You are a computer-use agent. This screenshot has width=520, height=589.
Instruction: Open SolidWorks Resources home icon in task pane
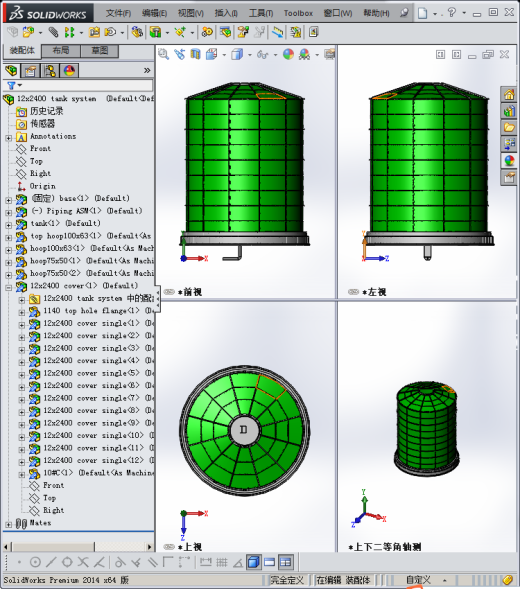click(x=509, y=94)
